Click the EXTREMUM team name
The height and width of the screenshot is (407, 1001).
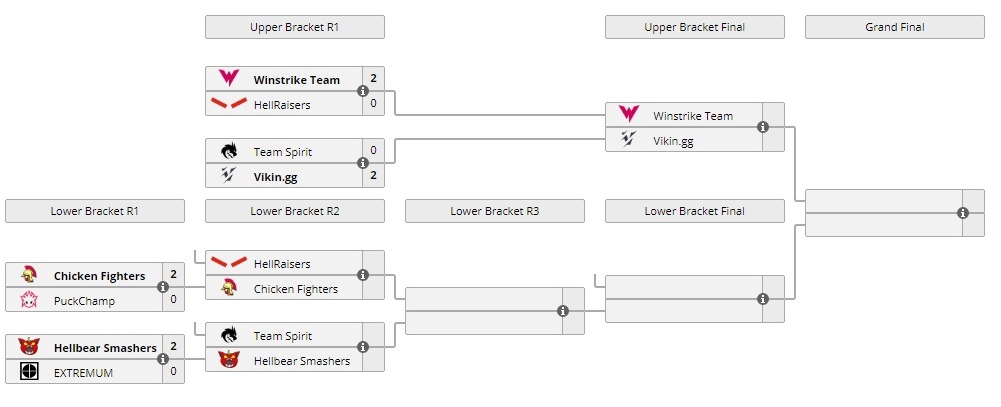point(84,372)
